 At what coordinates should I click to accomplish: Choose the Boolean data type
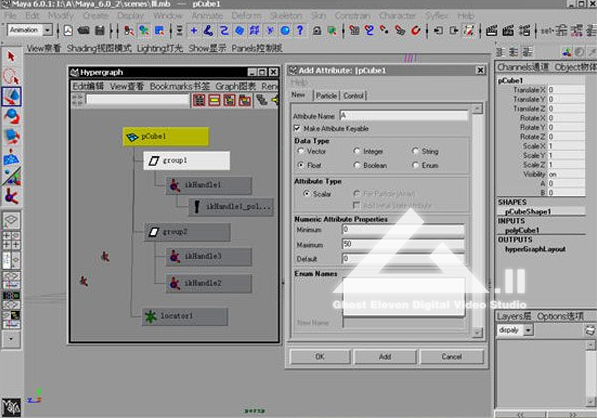tap(357, 165)
